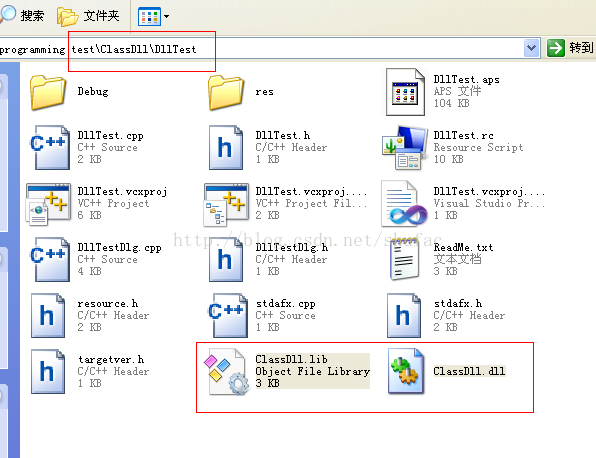Select the ClassDll.lib library icon

pyautogui.click(x=227, y=372)
